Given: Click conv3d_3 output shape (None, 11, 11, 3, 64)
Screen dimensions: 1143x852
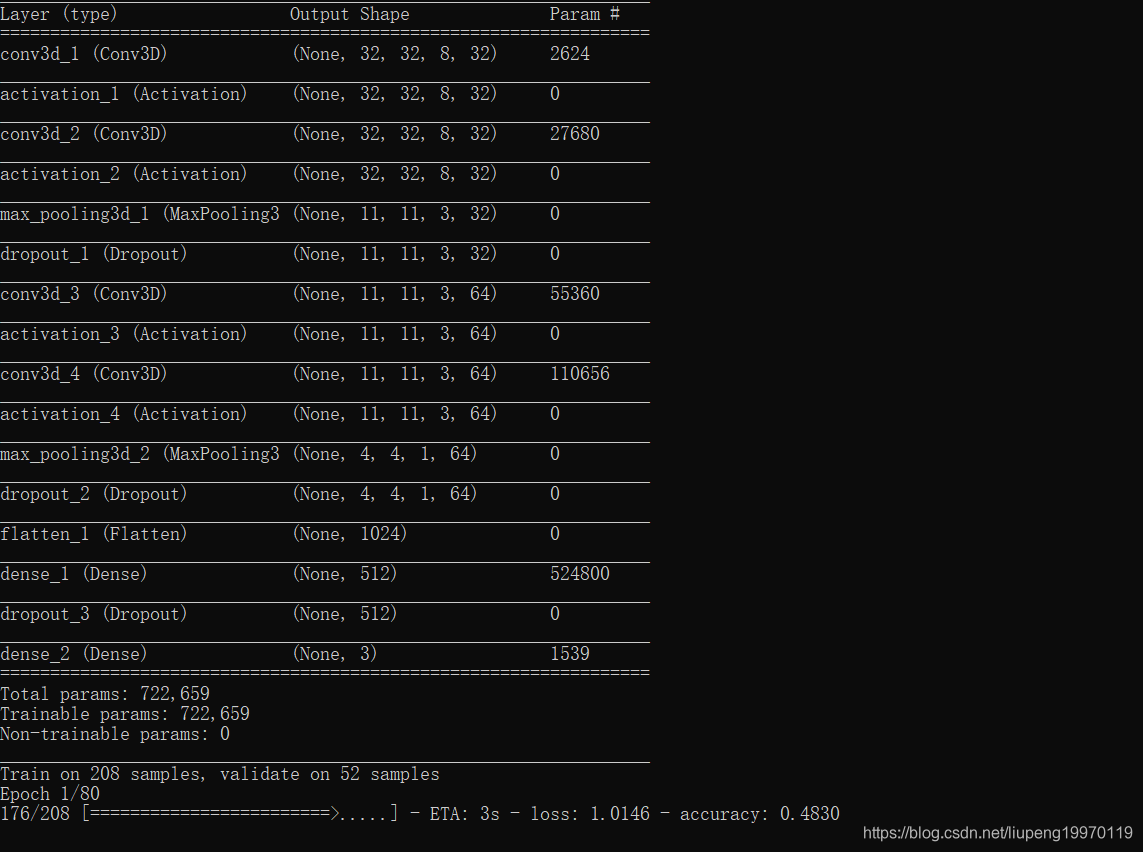Looking at the screenshot, I should click(395, 294).
